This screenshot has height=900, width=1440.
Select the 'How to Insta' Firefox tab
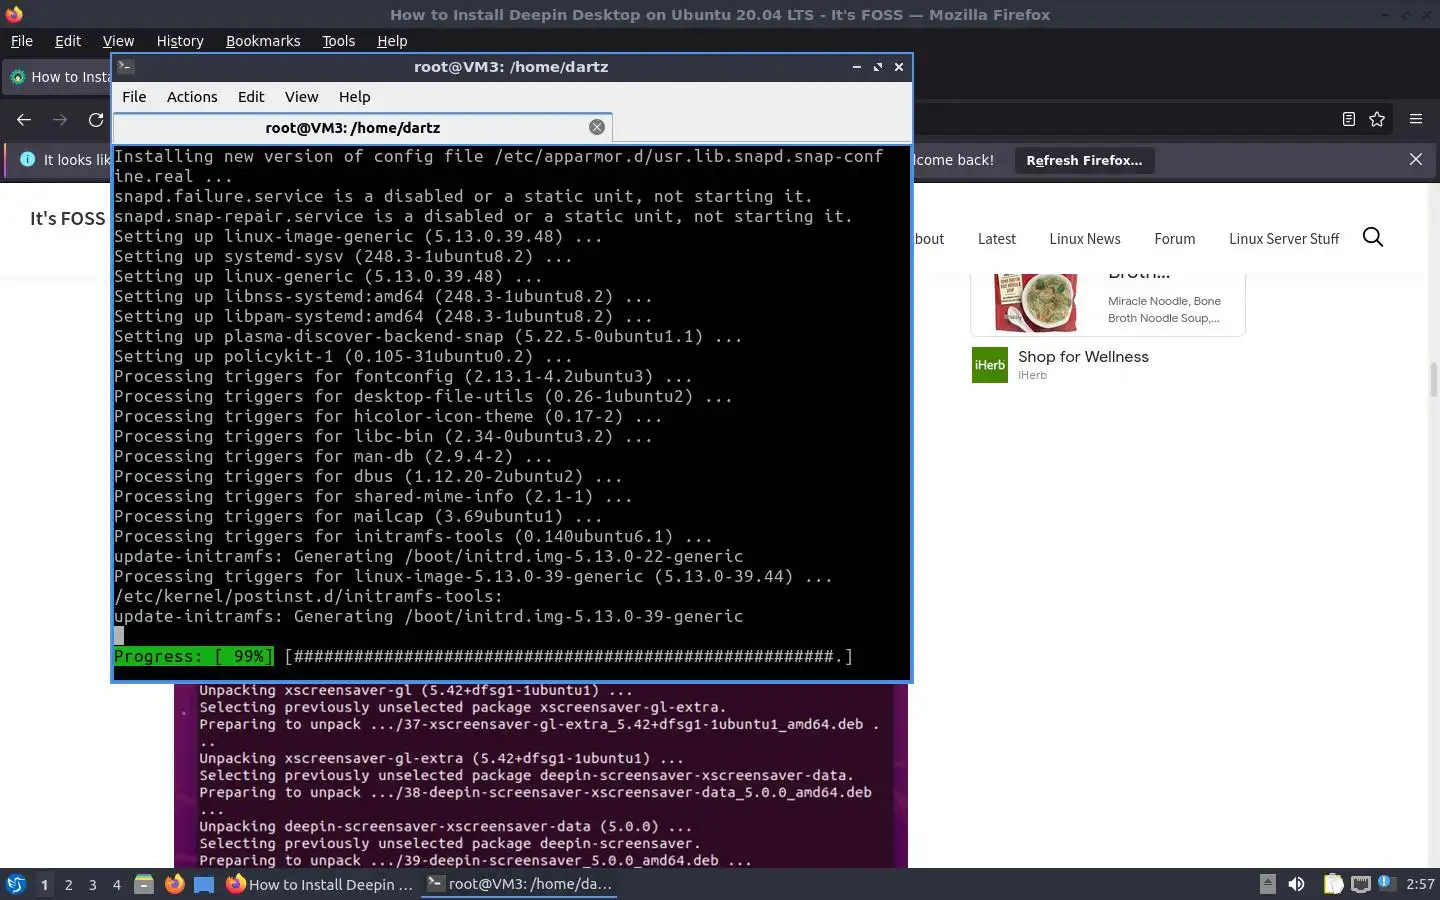click(x=58, y=77)
